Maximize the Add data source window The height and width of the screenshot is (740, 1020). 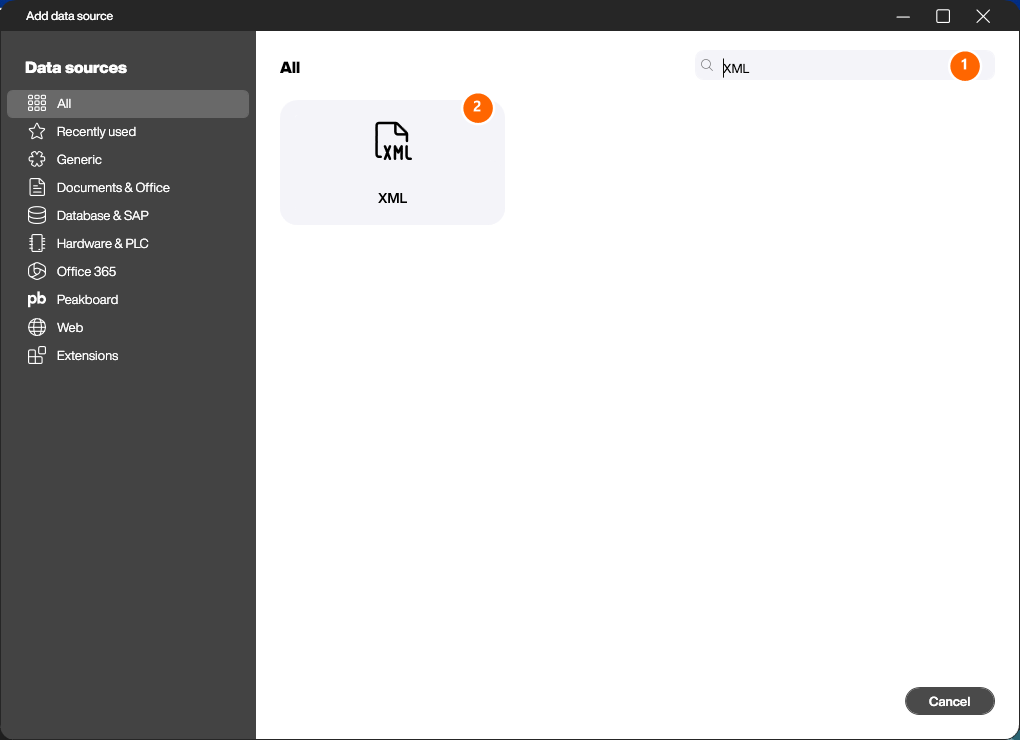coord(943,16)
